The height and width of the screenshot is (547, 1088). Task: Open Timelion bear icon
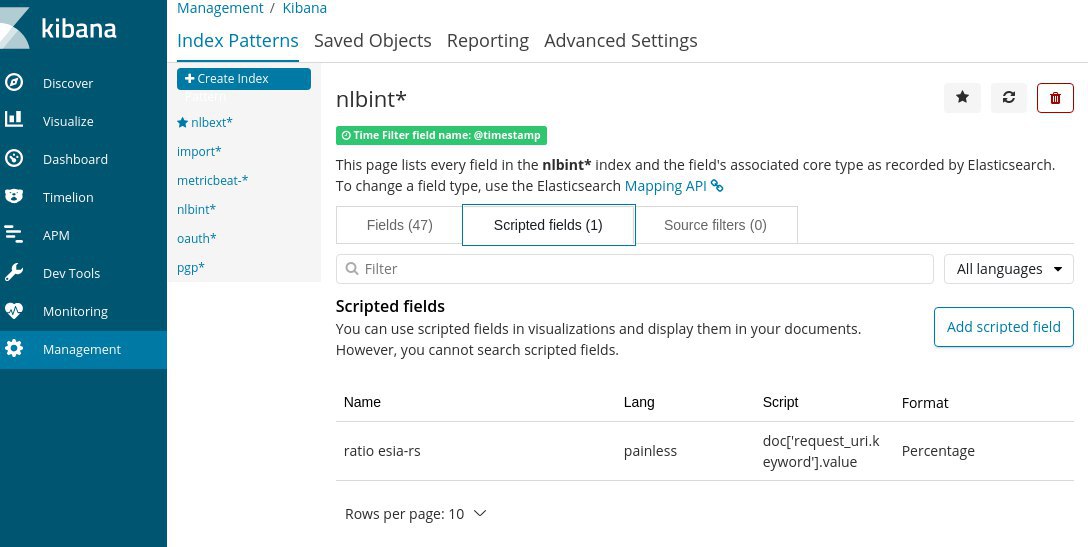(x=14, y=196)
